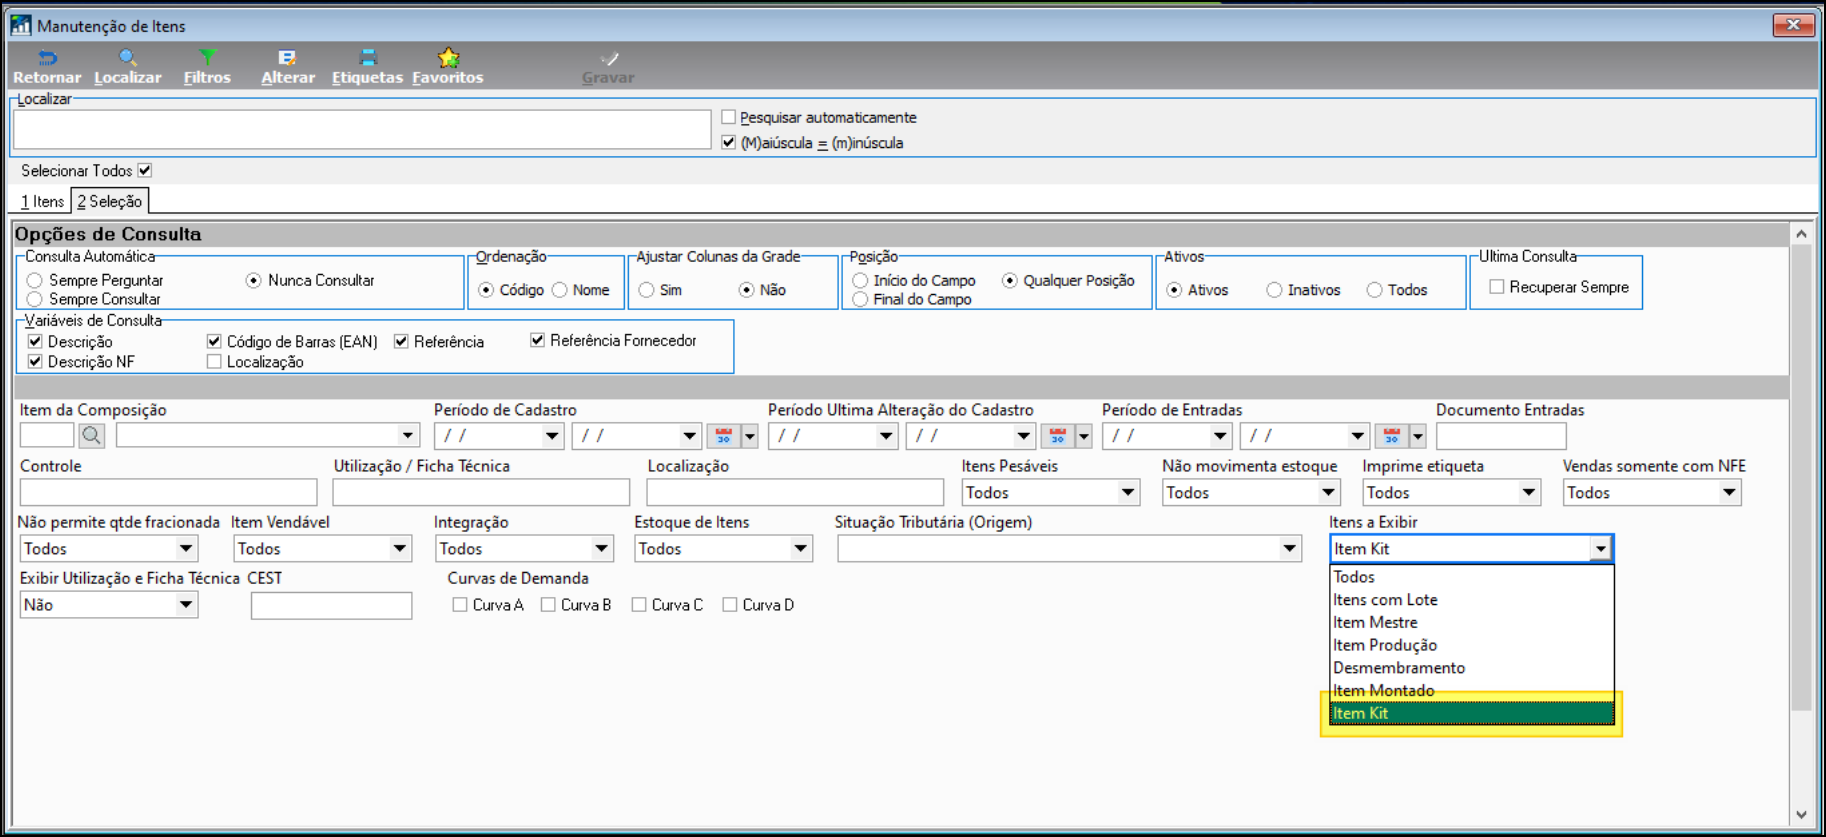Screen dimensions: 1826x837
Task: Choose Item Produção list option
Action: pos(1472,645)
